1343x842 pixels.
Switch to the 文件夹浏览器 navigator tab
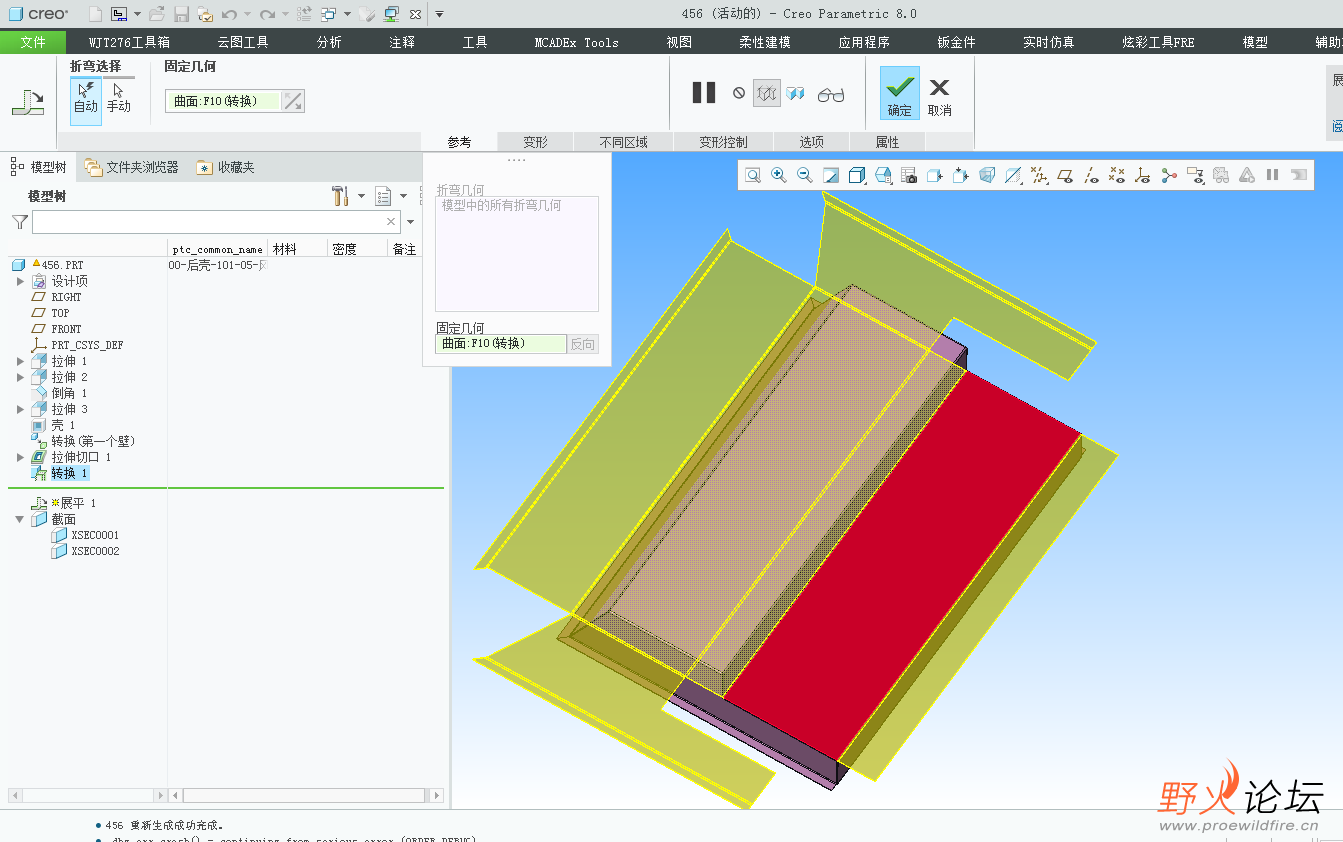[x=131, y=167]
